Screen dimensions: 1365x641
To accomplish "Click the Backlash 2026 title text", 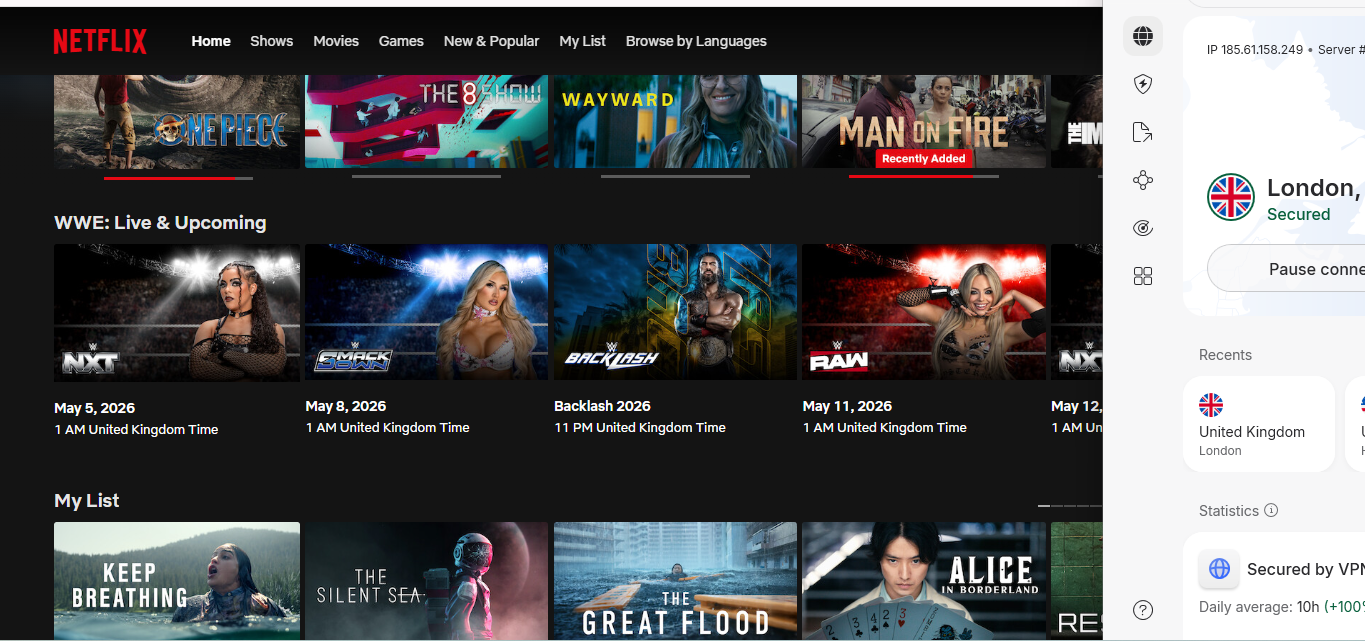I will pyautogui.click(x=603, y=406).
